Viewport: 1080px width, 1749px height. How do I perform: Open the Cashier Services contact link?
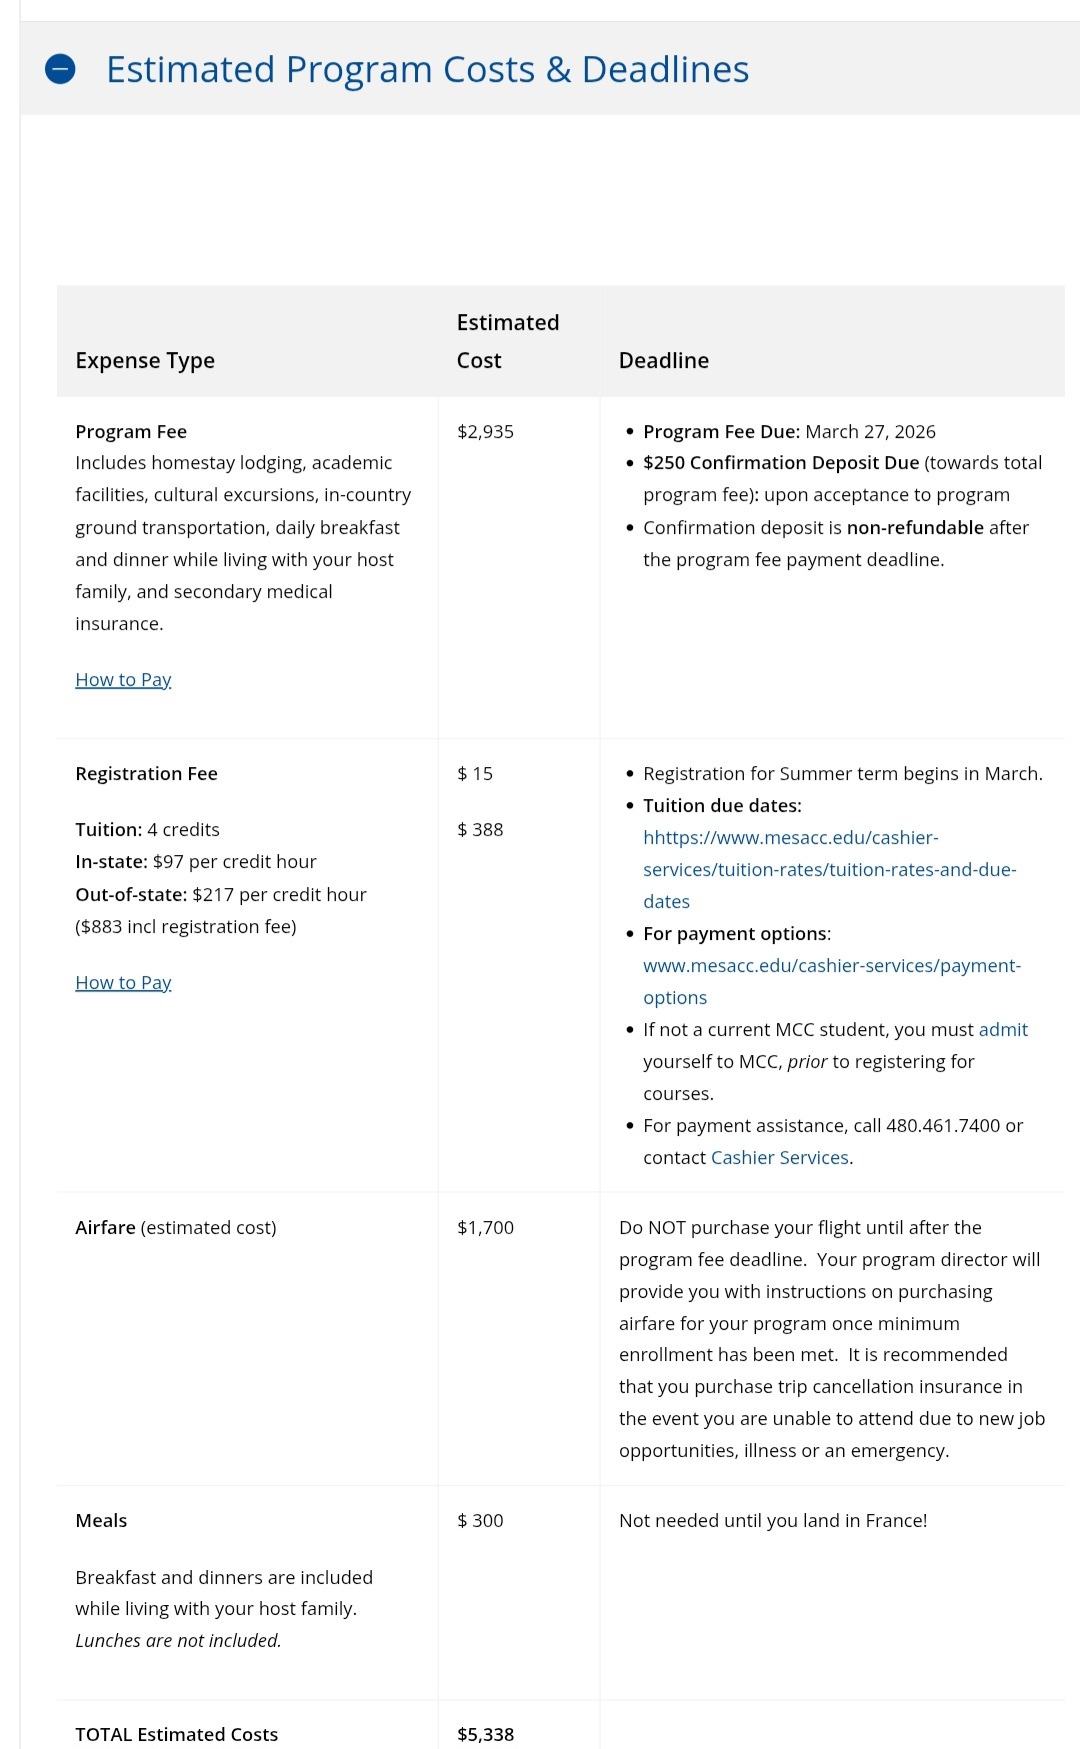pos(779,1158)
